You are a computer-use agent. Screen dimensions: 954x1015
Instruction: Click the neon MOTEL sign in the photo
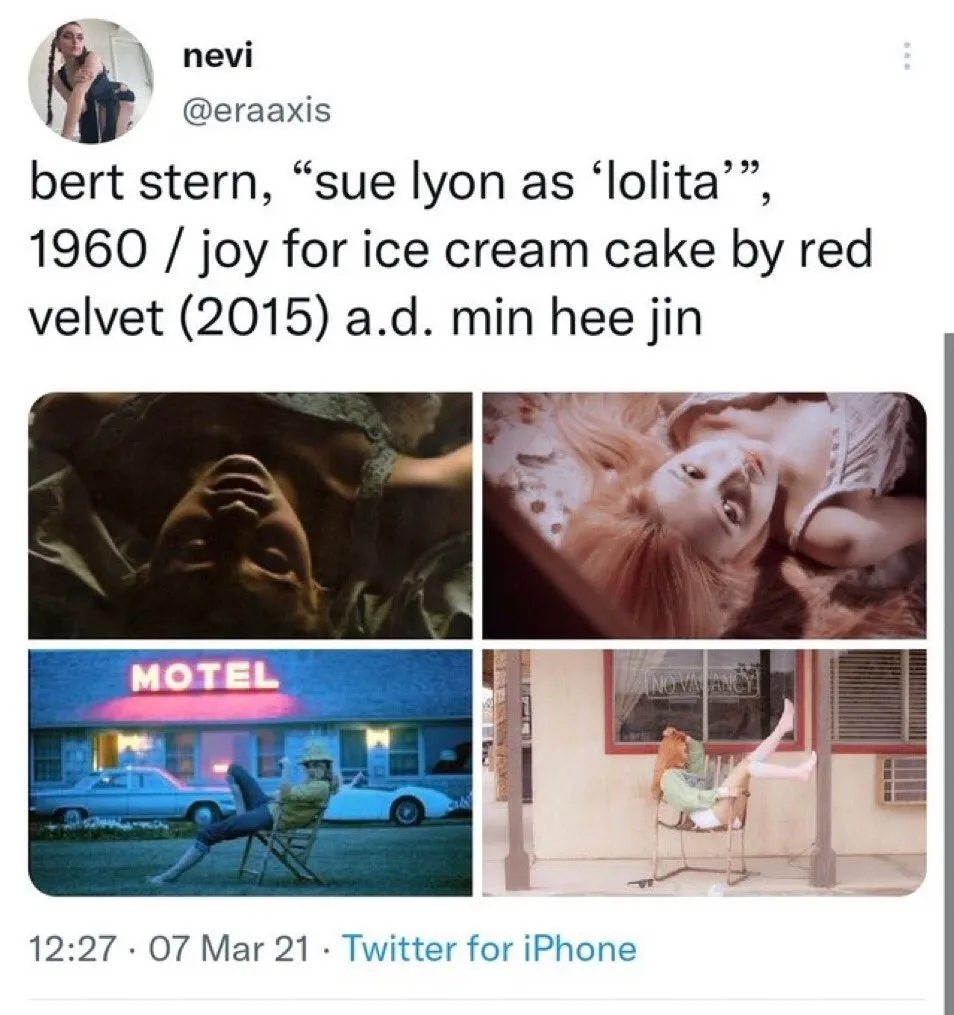[x=205, y=677]
